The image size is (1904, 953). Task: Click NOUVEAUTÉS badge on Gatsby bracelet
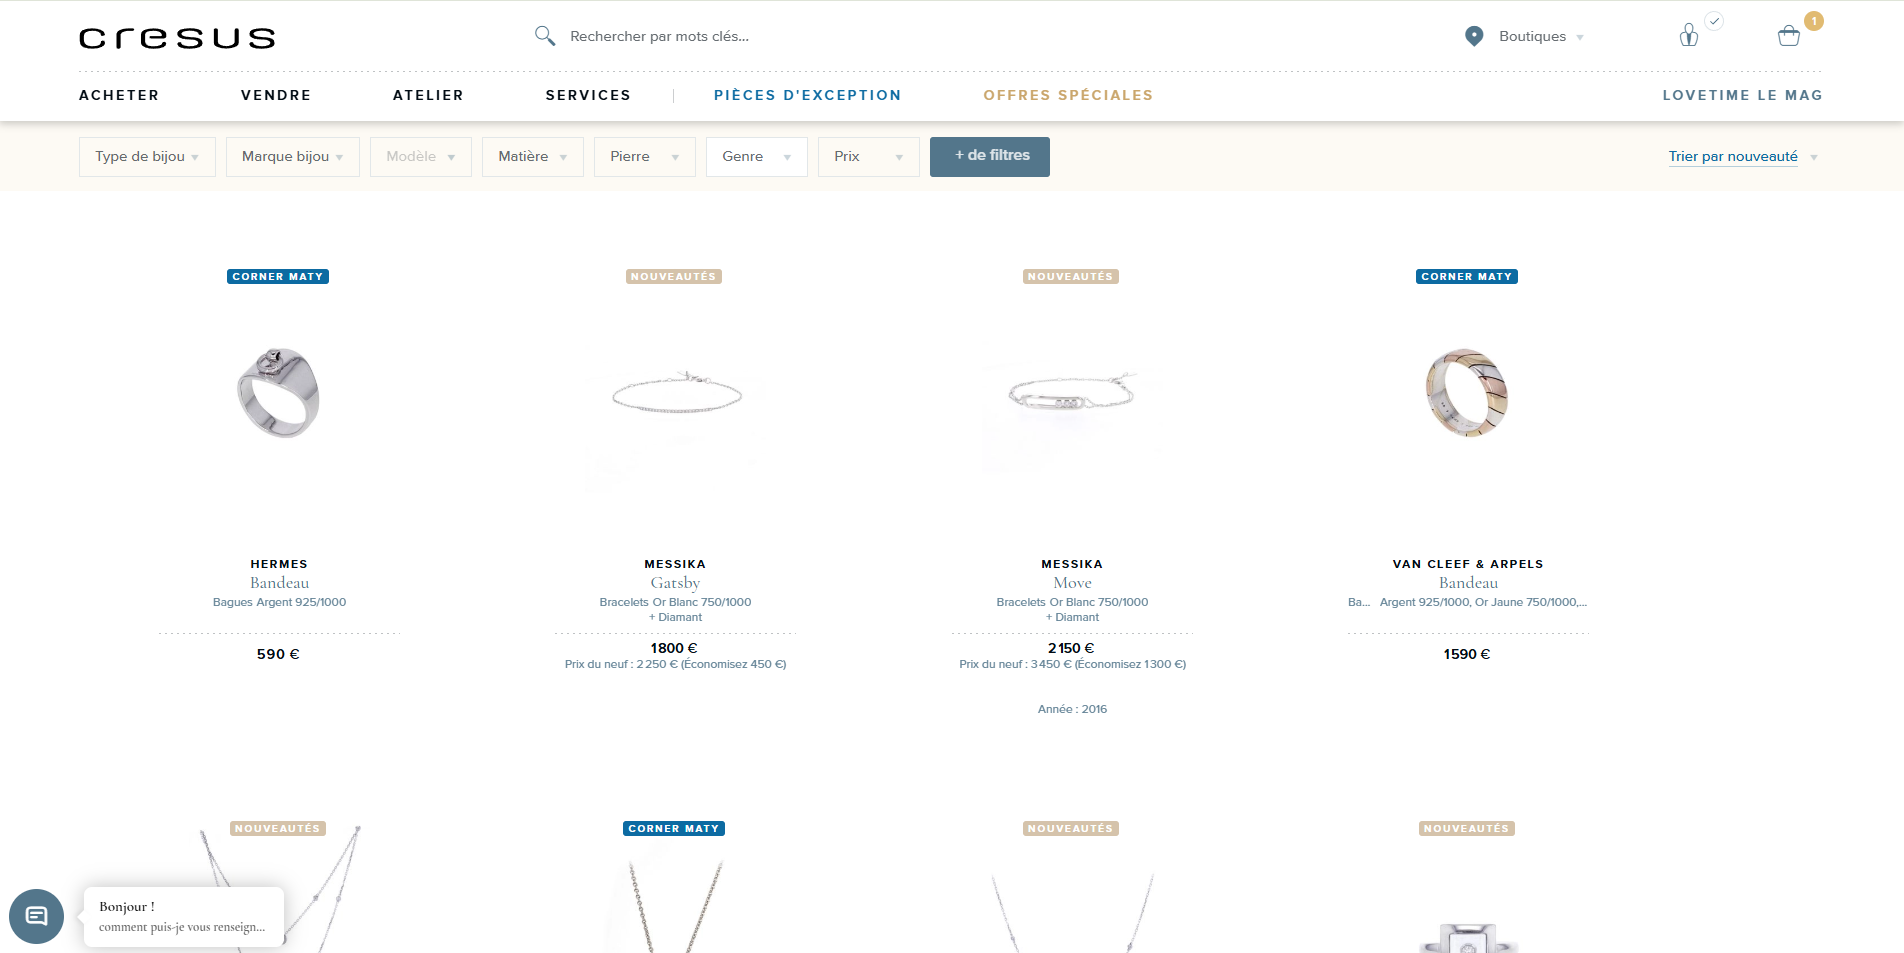pyautogui.click(x=674, y=277)
